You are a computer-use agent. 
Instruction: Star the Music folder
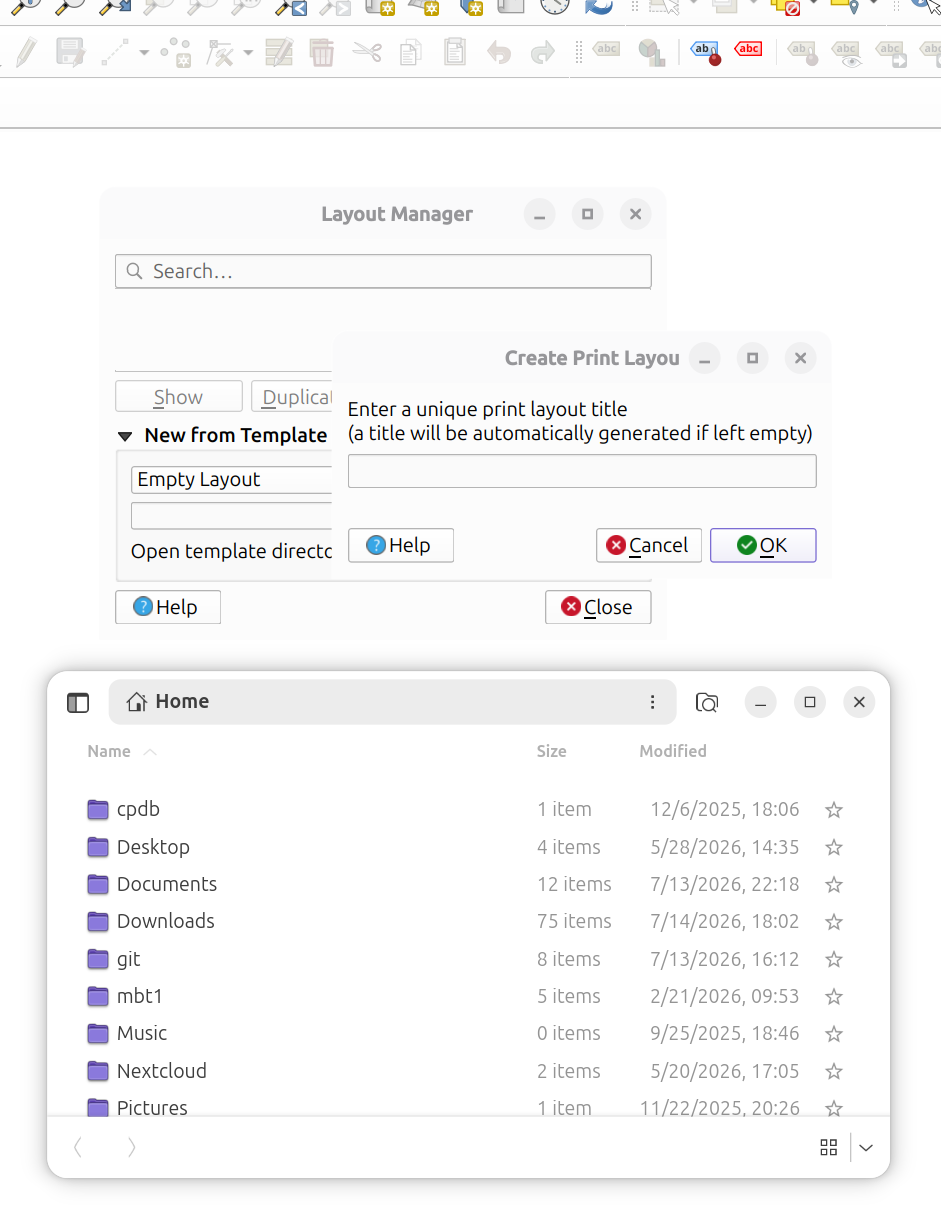pos(833,1034)
